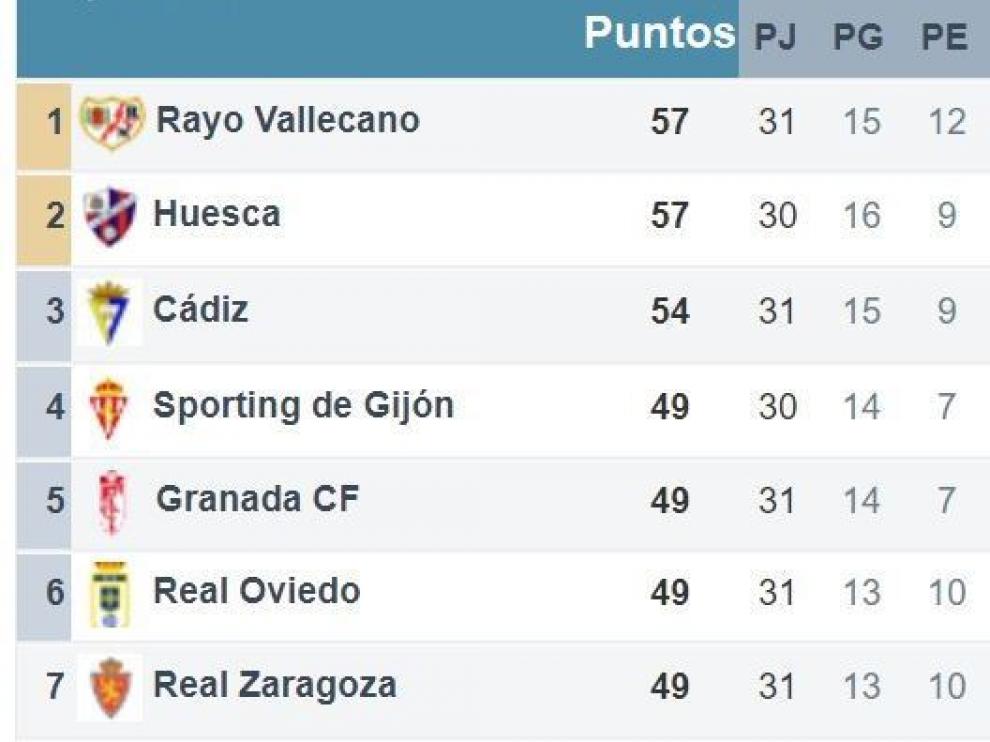Image resolution: width=990 pixels, height=742 pixels.
Task: Click the Sporting de Gijón crest
Action: tap(109, 409)
